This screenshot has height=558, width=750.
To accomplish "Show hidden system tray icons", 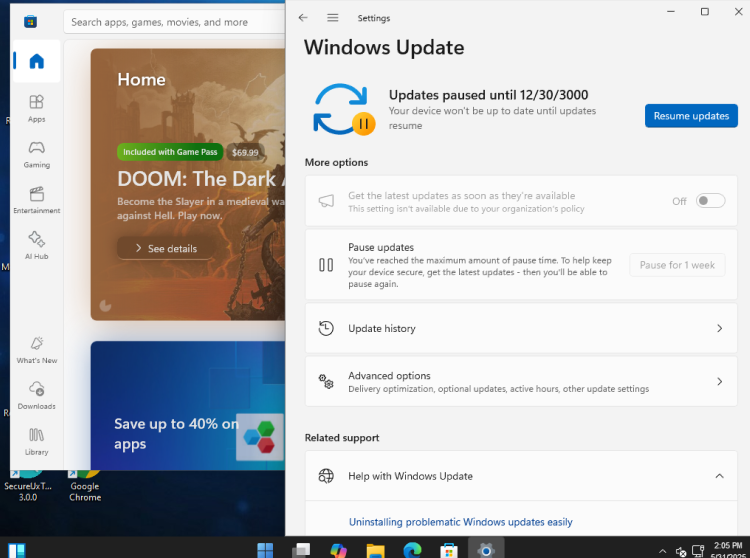I will [662, 551].
